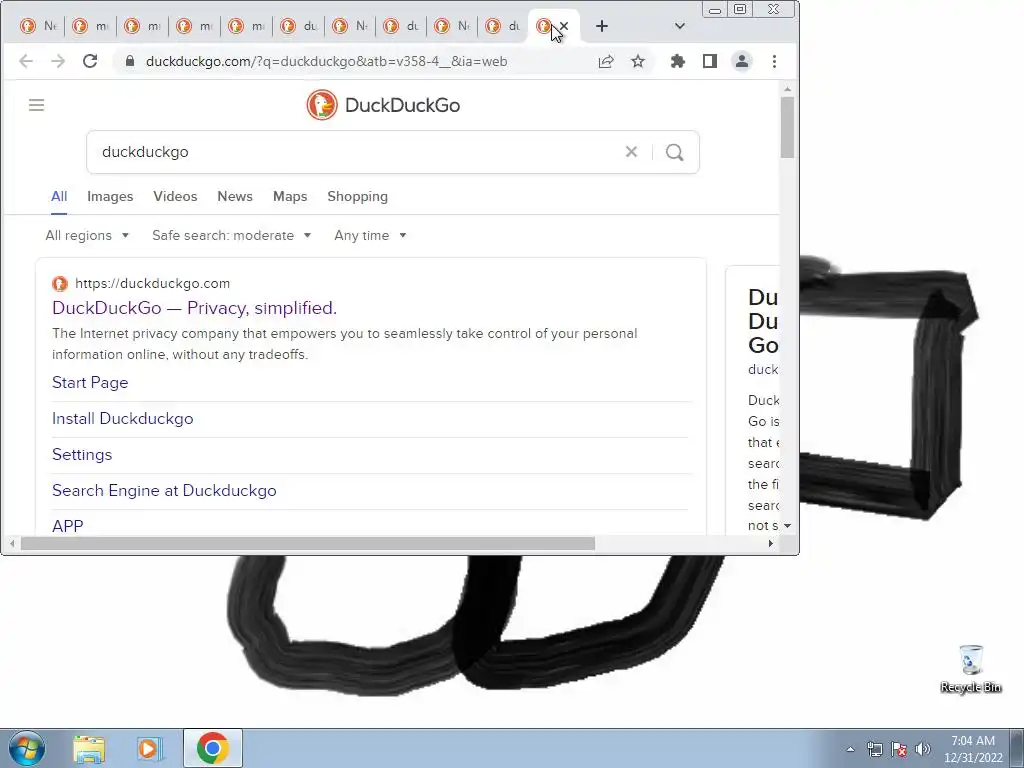Open the Any time filter dropdown
Image resolution: width=1024 pixels, height=768 pixels.
click(x=370, y=235)
